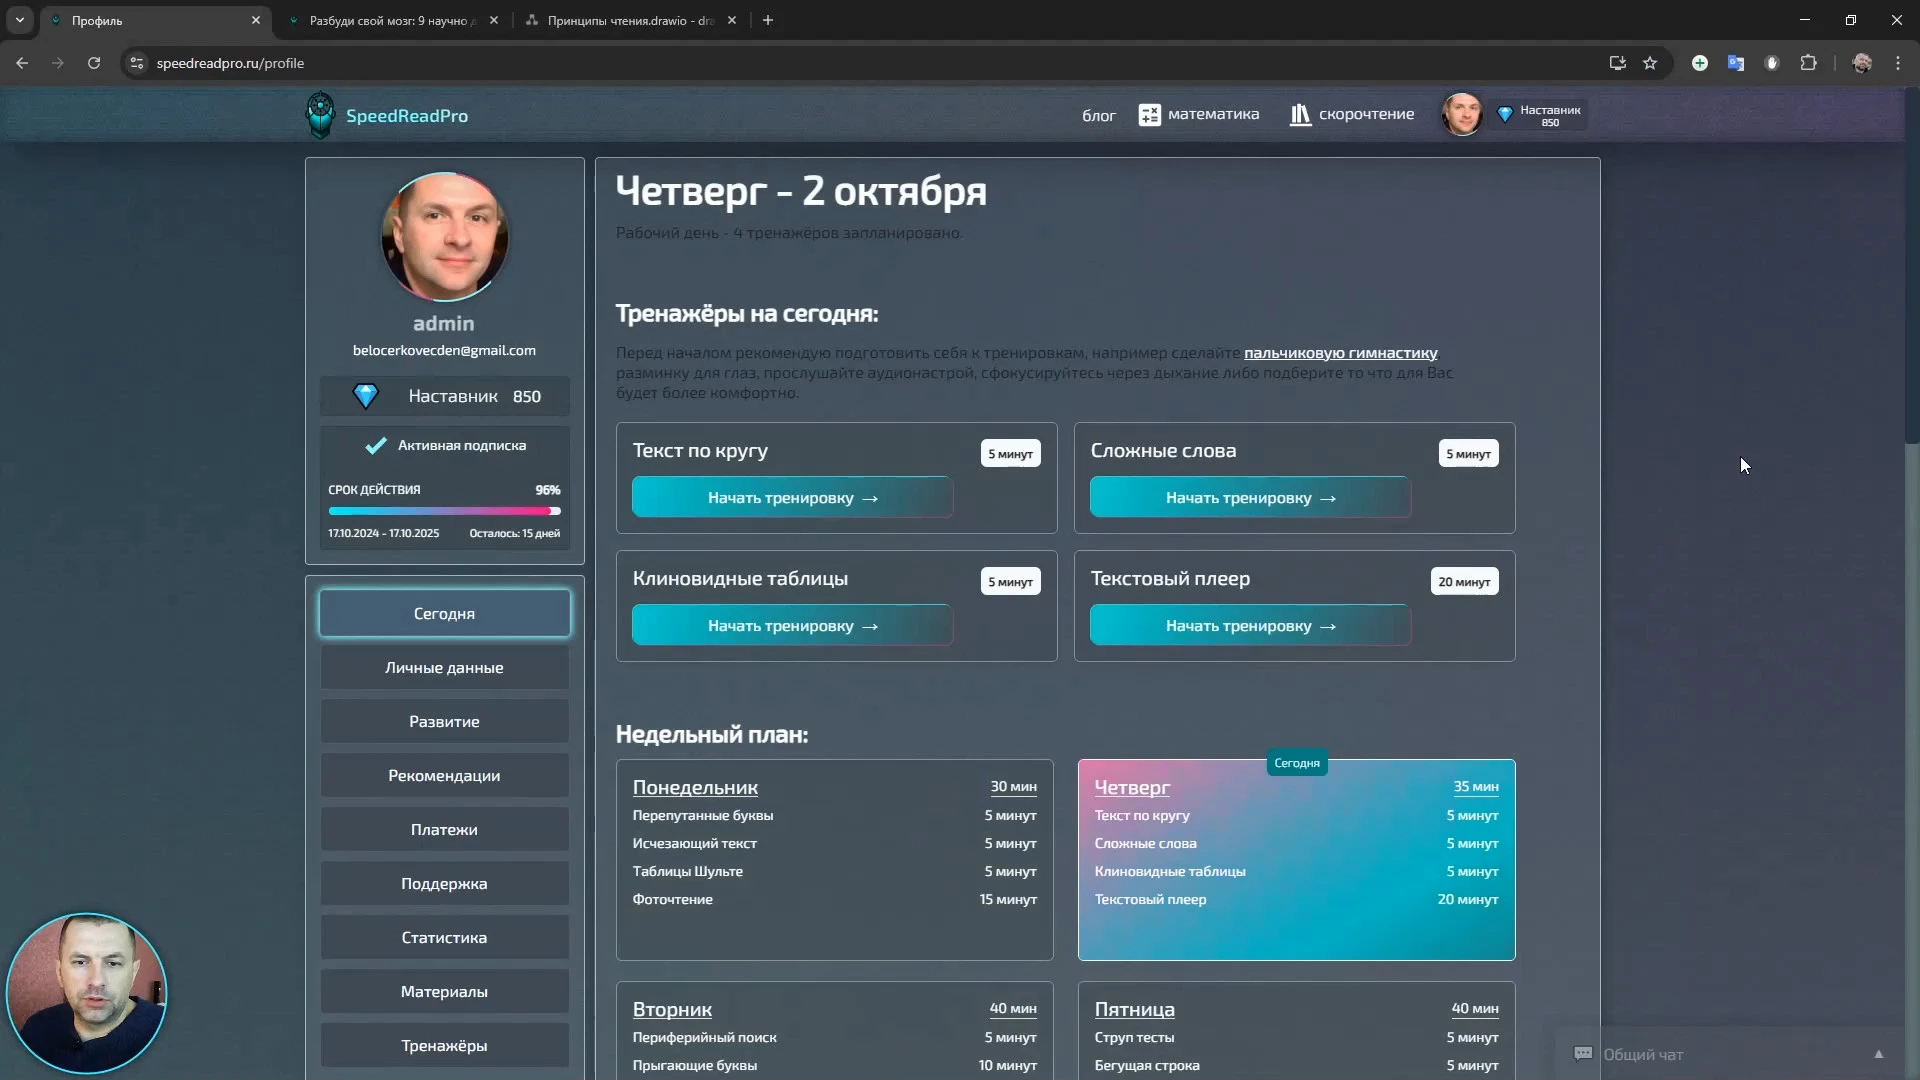Expand the tab search dropdown

20,20
